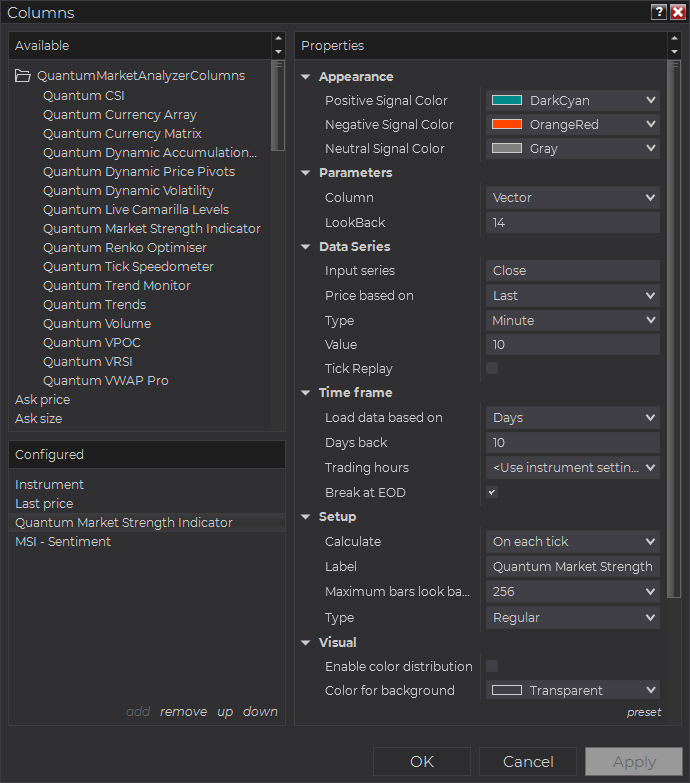Image resolution: width=690 pixels, height=783 pixels.
Task: Uncheck the Break at EOD checkbox
Action: click(492, 492)
